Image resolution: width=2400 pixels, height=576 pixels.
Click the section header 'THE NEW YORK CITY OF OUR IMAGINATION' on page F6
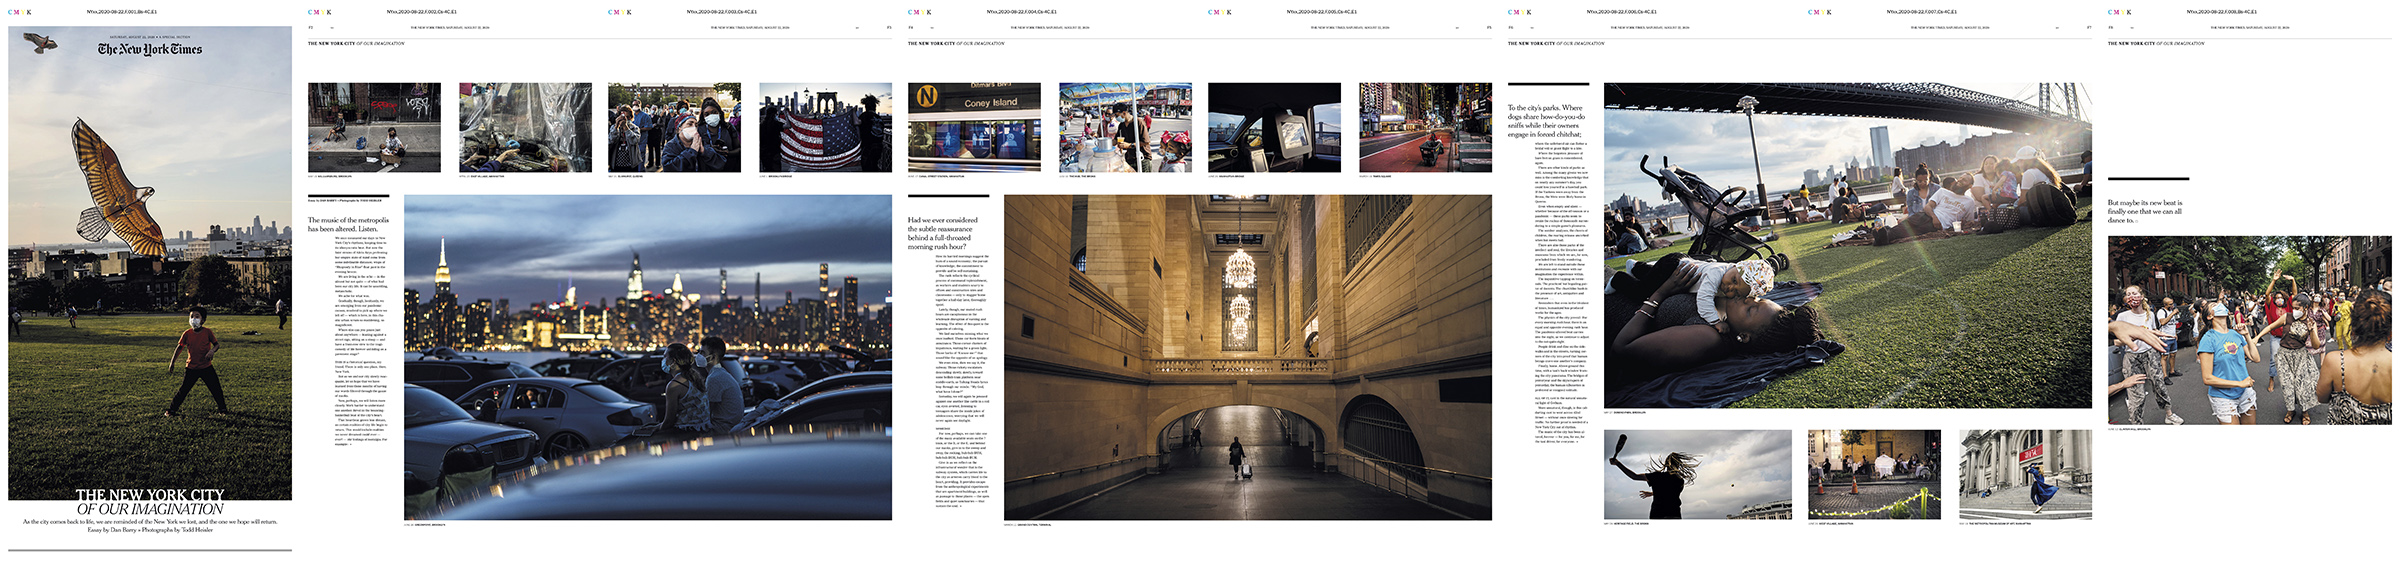coord(1556,43)
